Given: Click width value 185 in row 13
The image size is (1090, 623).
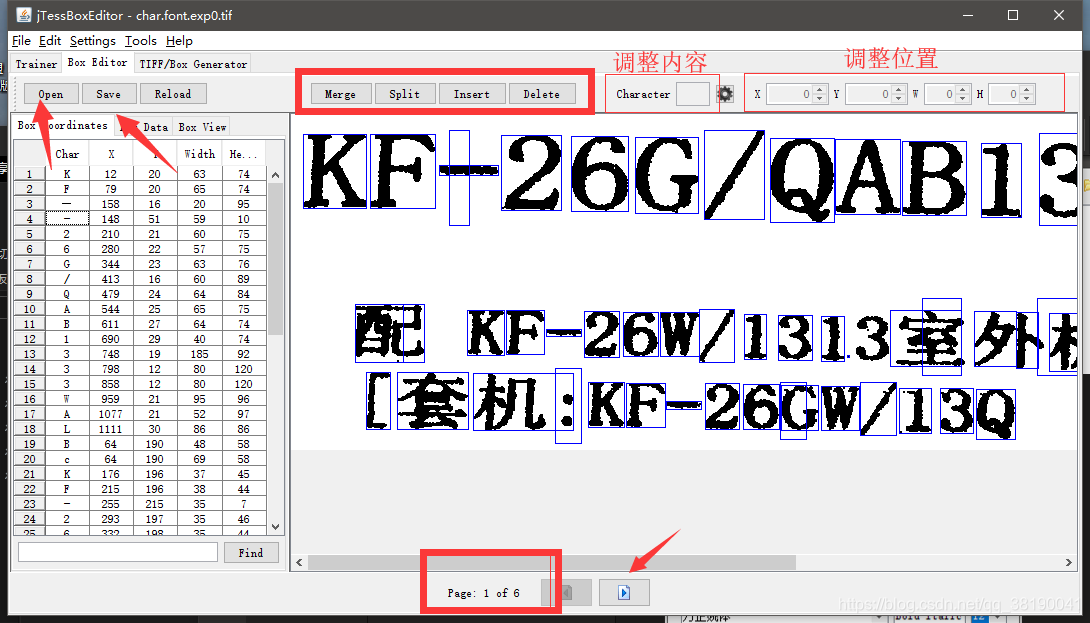Looking at the screenshot, I should [200, 354].
